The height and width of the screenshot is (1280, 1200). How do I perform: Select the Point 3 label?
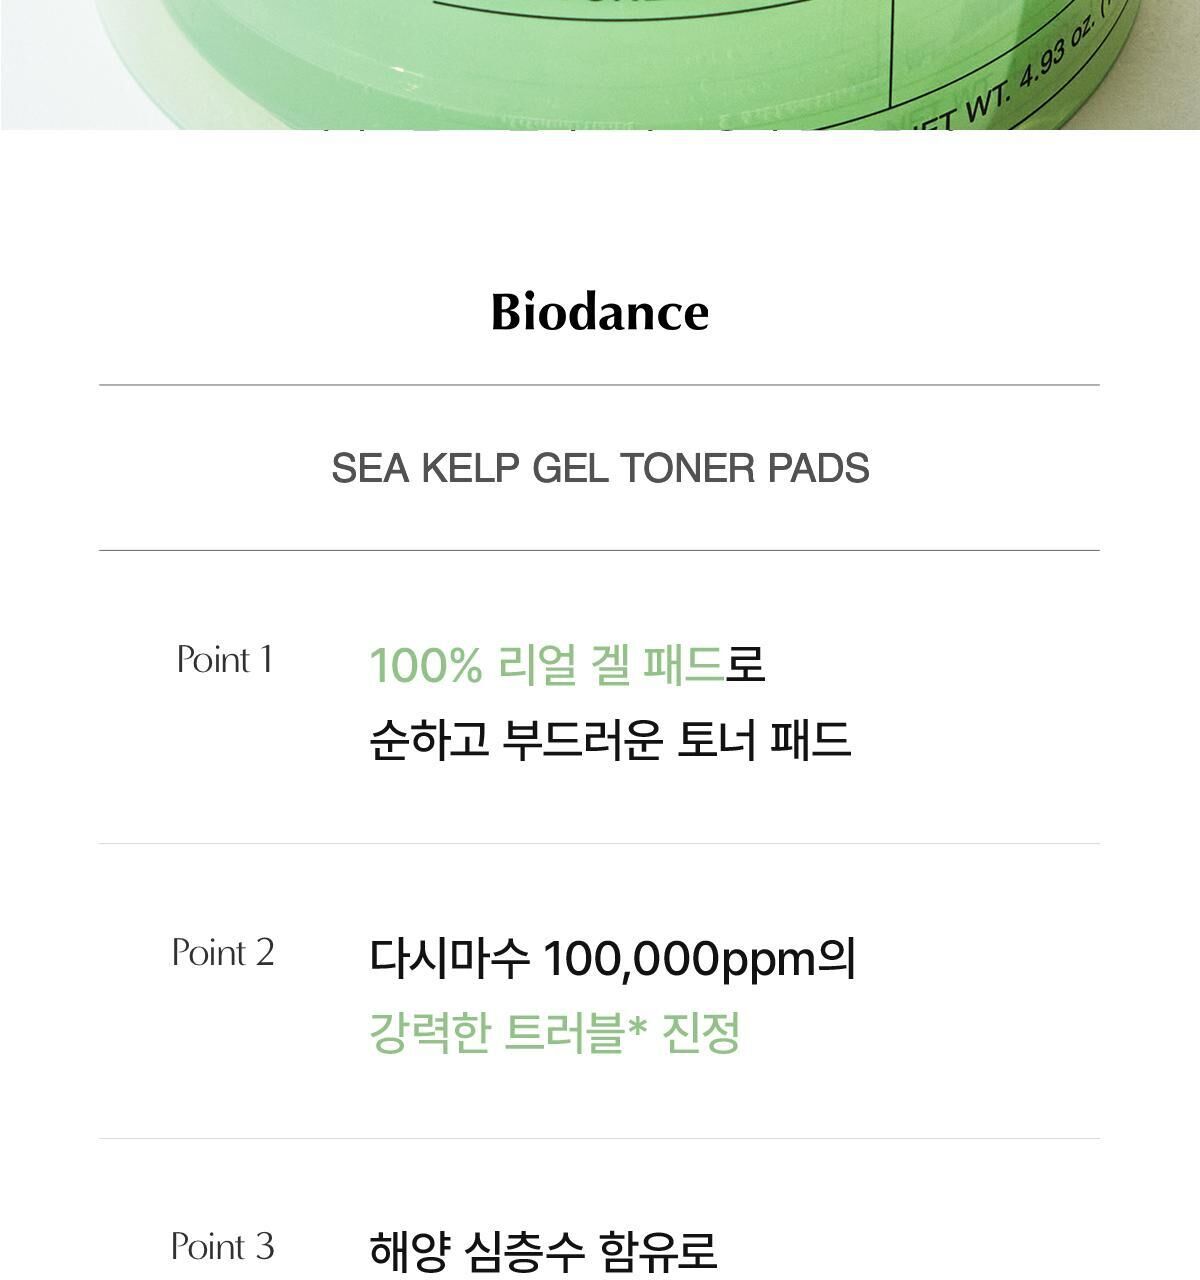point(223,1247)
